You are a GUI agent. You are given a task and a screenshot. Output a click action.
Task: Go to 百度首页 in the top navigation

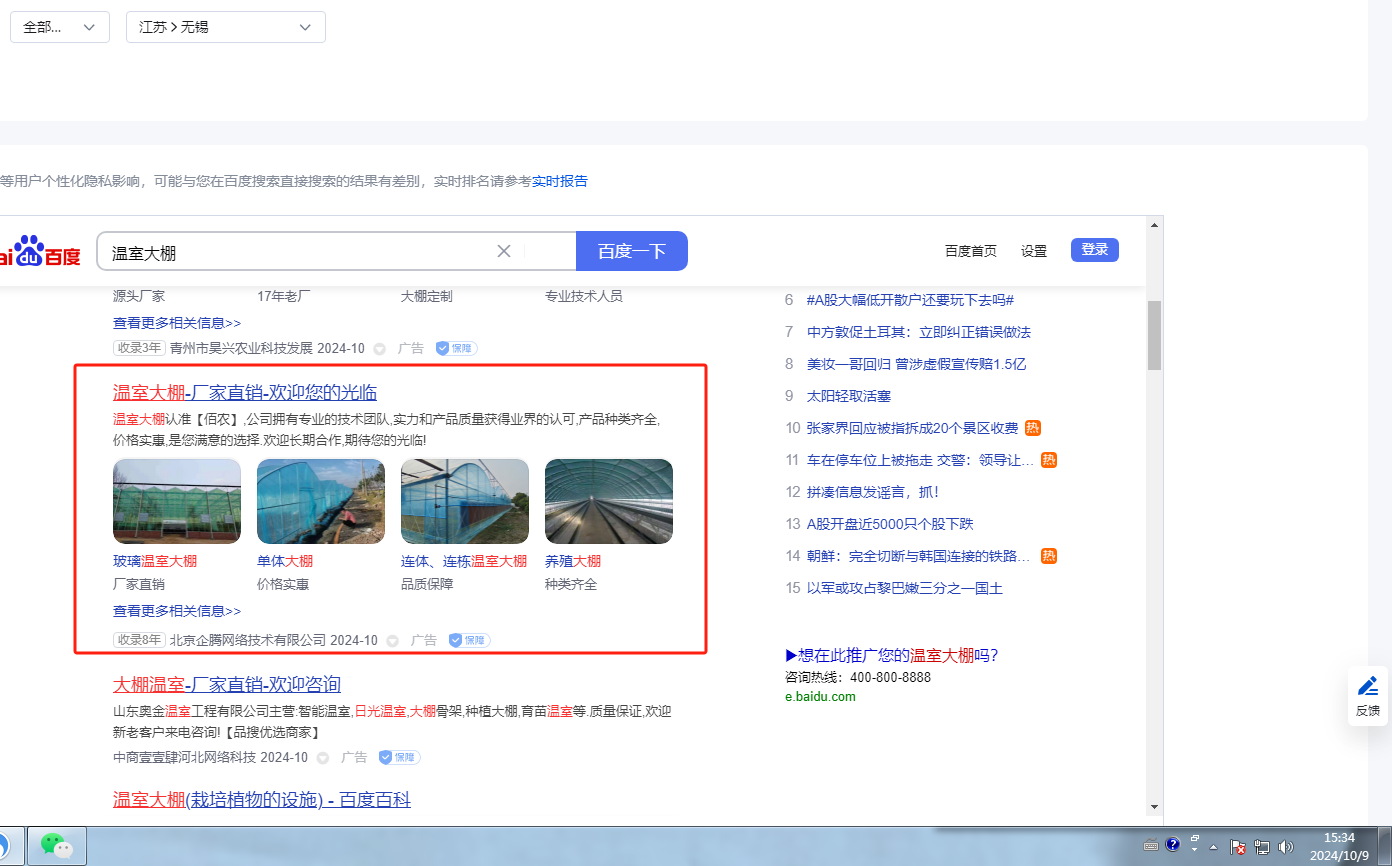click(x=970, y=251)
